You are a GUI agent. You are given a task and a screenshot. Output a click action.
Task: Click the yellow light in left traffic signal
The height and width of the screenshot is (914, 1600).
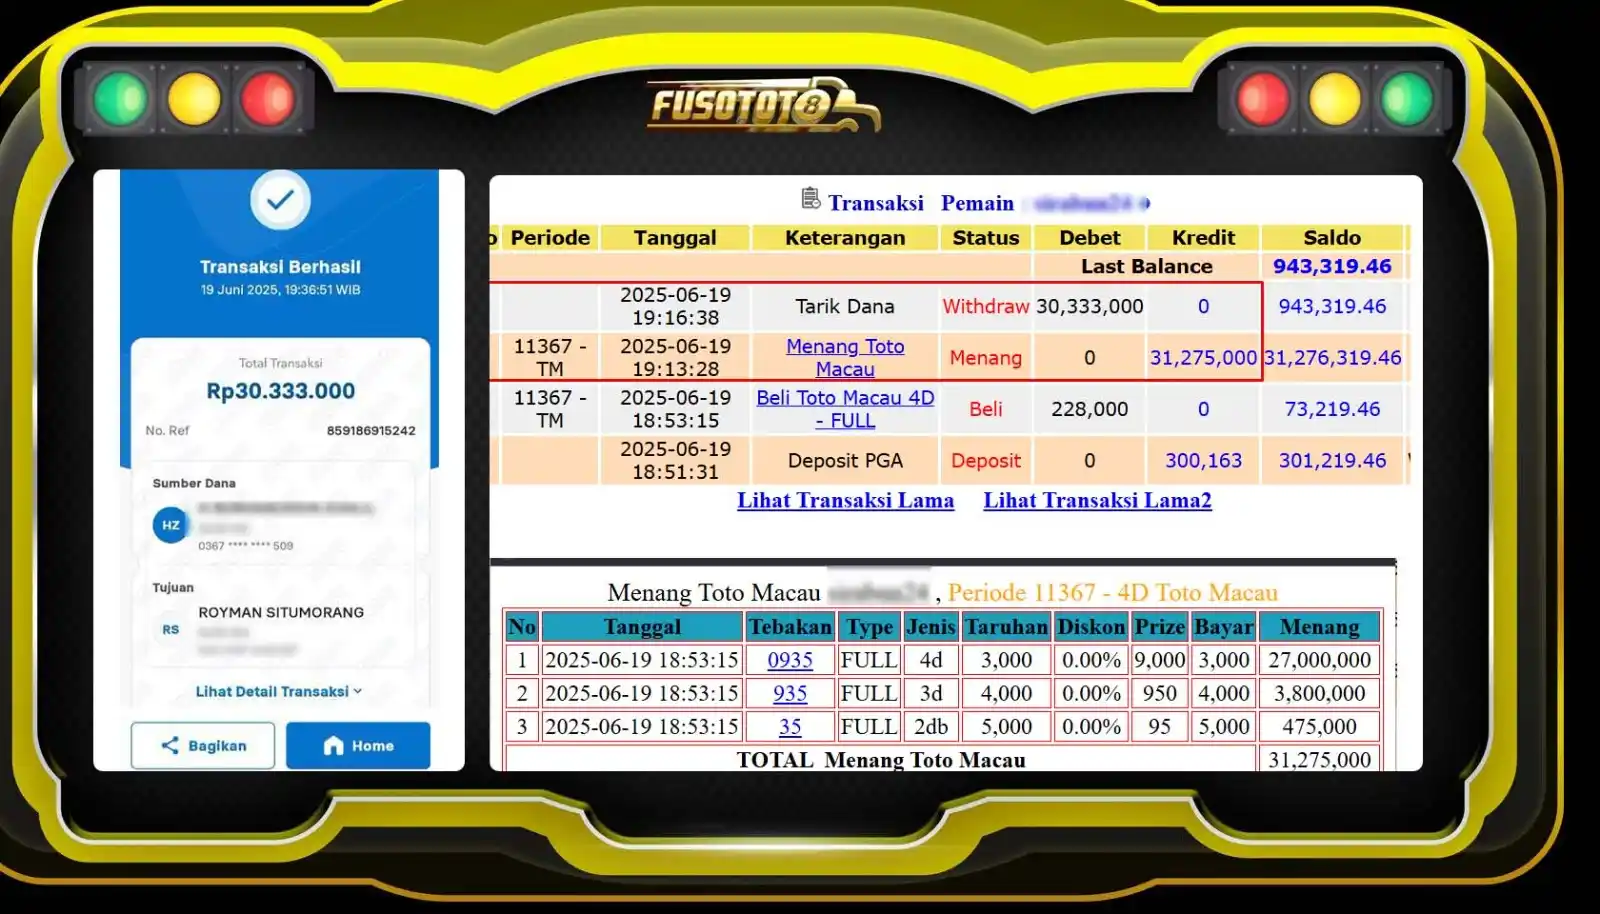[x=194, y=99]
